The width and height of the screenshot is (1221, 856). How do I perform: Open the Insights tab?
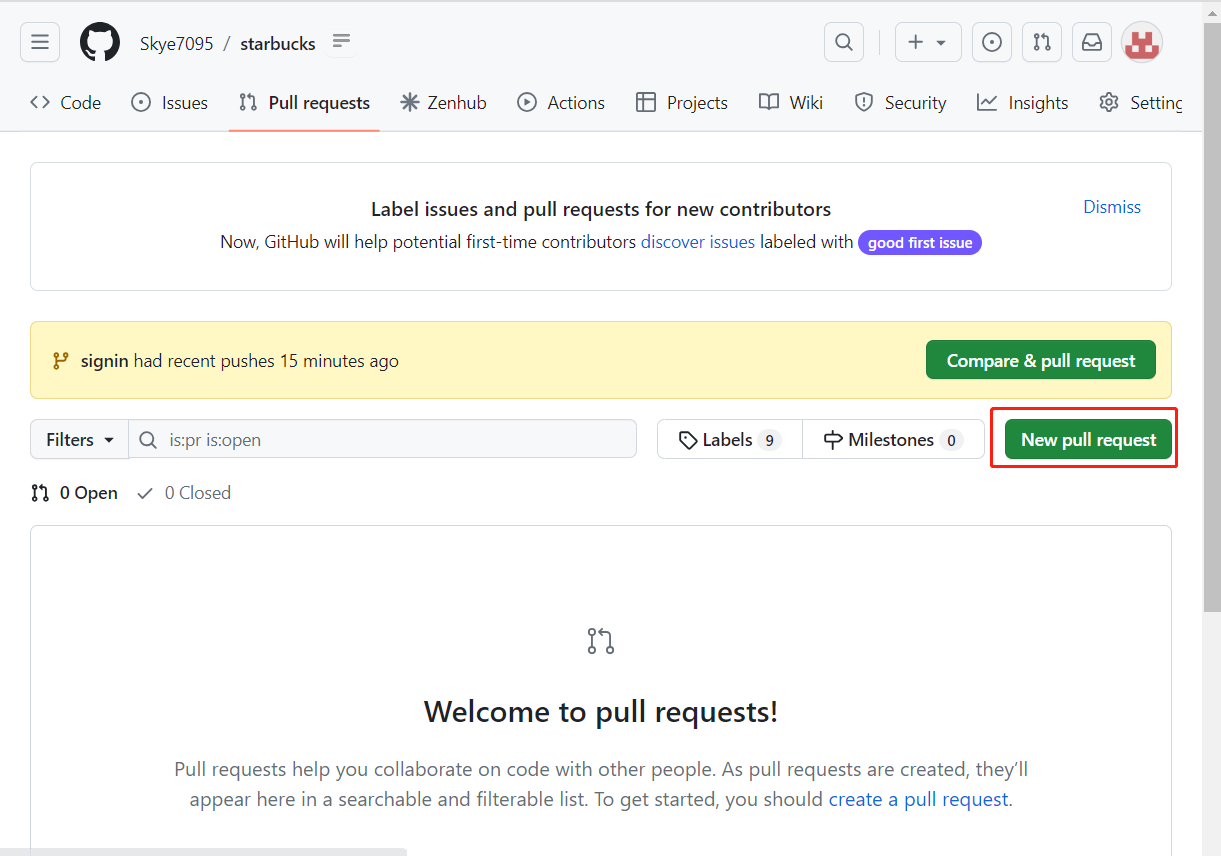coord(1023,102)
